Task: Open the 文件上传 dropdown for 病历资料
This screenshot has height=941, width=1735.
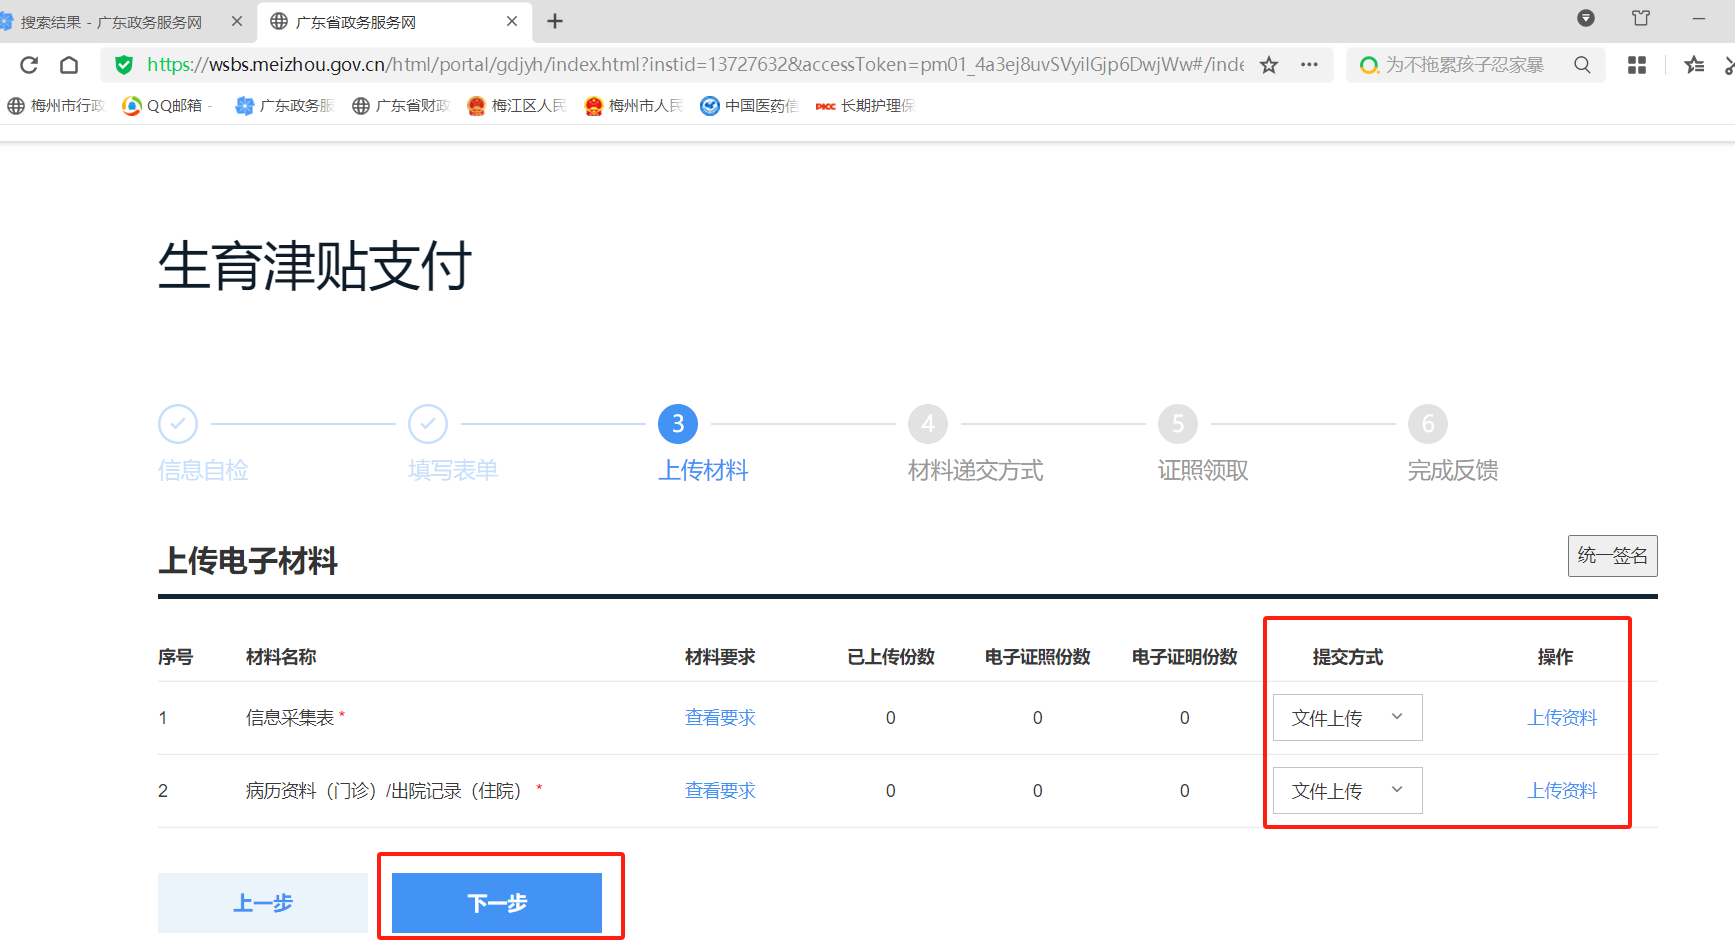Action: (1346, 790)
